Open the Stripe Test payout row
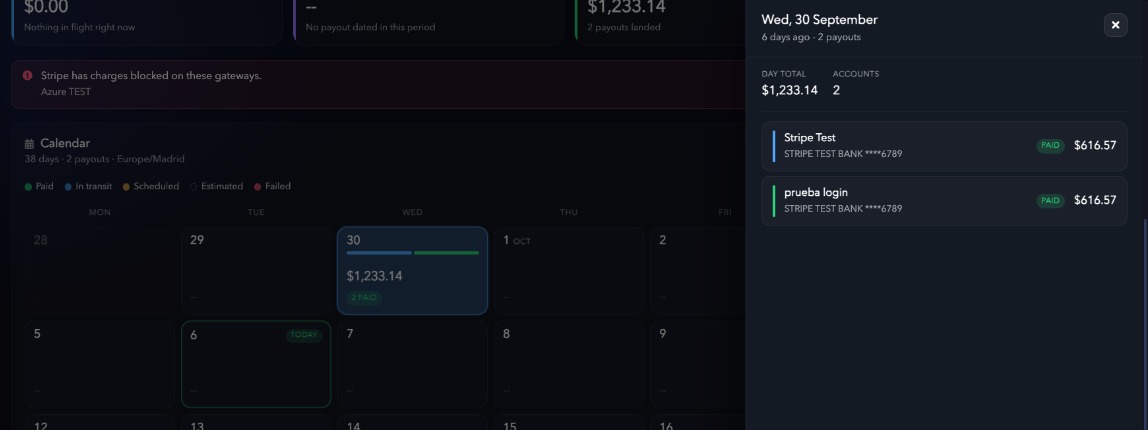The width and height of the screenshot is (1148, 430). pyautogui.click(x=944, y=147)
